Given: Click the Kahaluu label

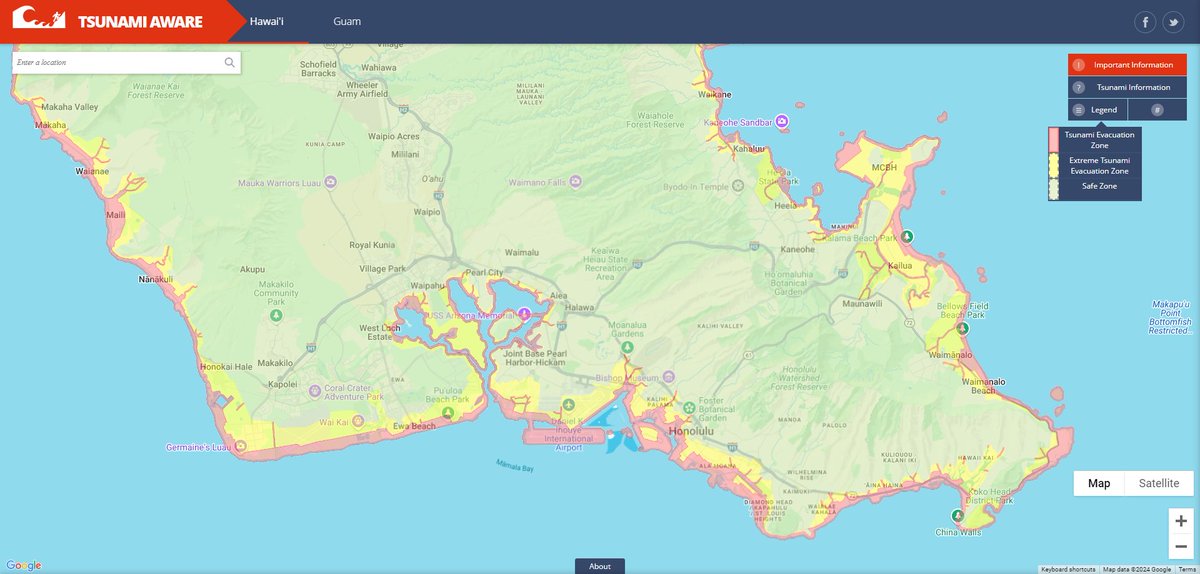Looking at the screenshot, I should coord(749,149).
